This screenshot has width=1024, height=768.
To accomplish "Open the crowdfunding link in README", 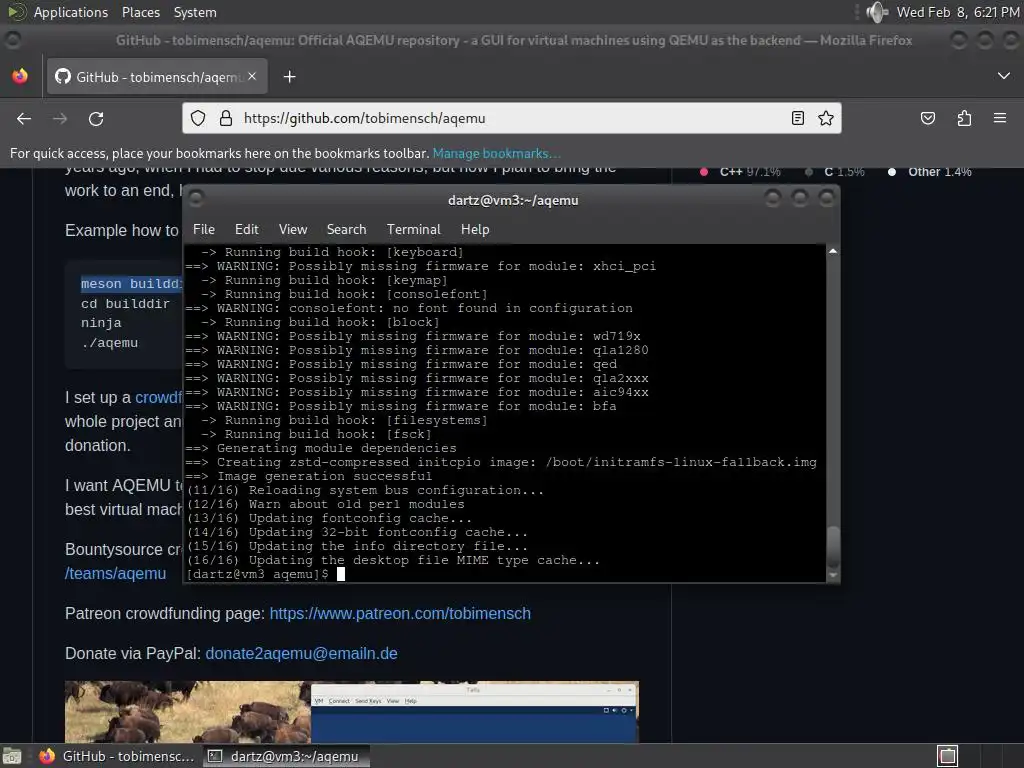I will [158, 397].
